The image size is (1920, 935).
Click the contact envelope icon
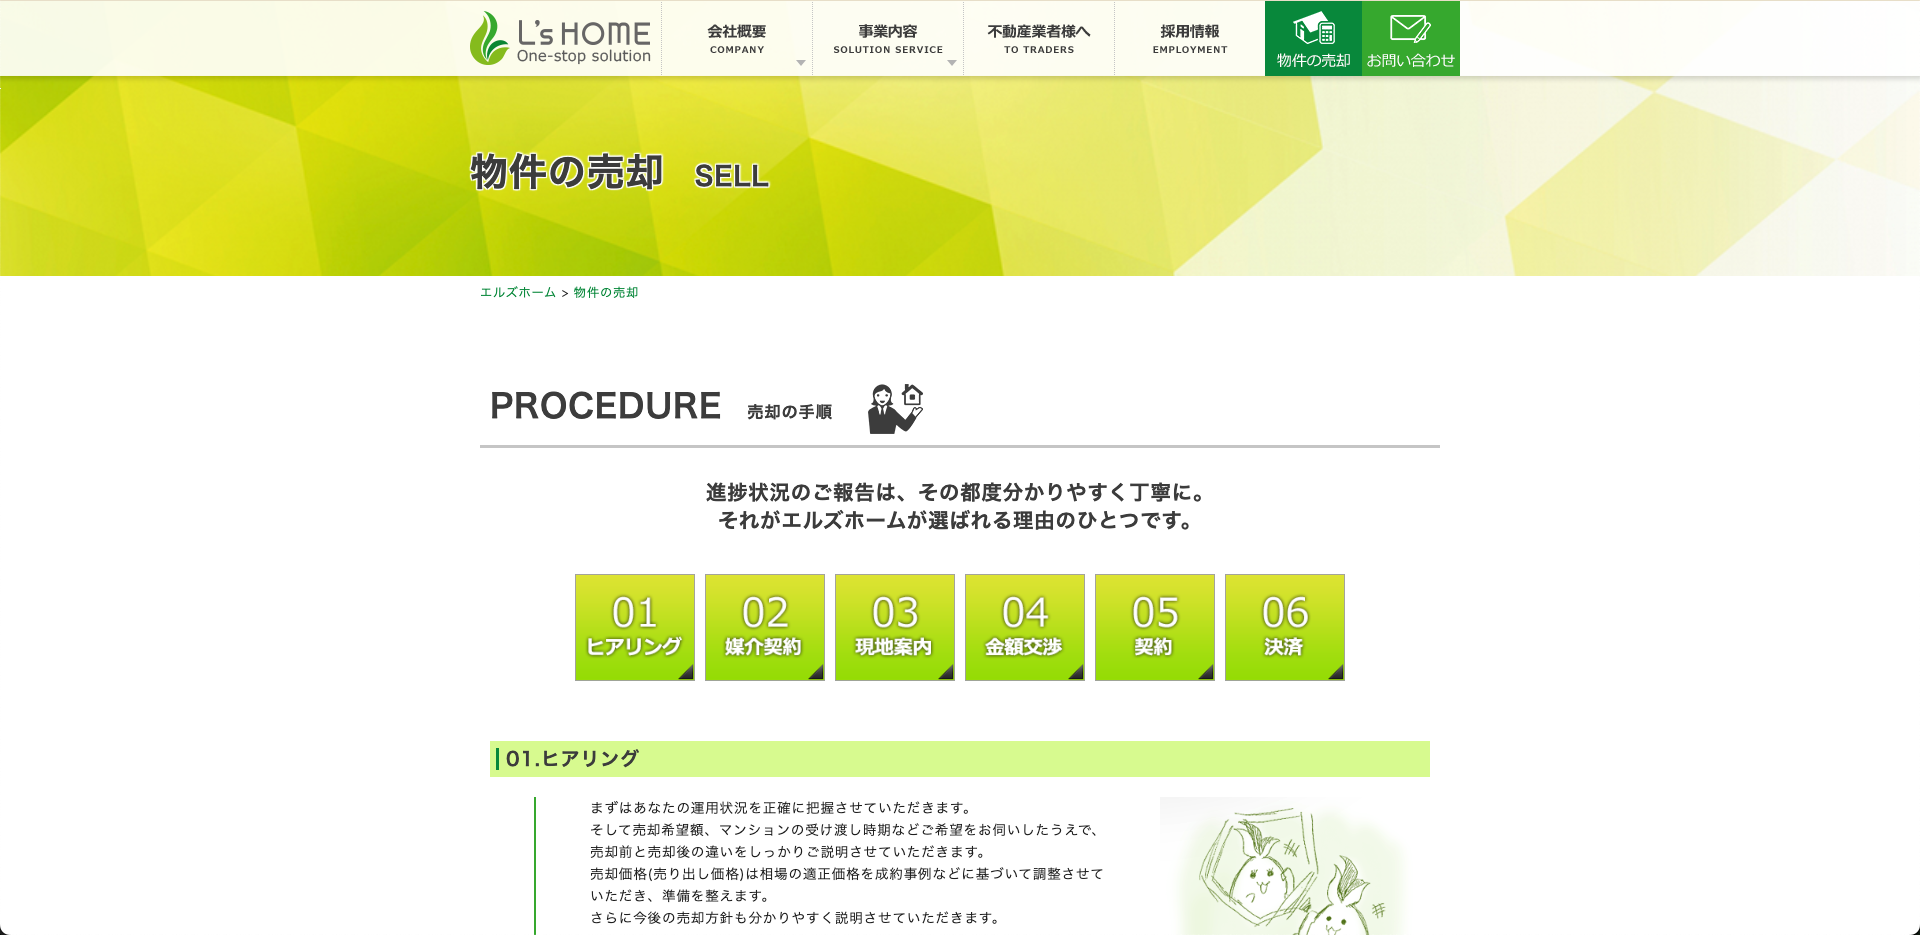pyautogui.click(x=1410, y=29)
